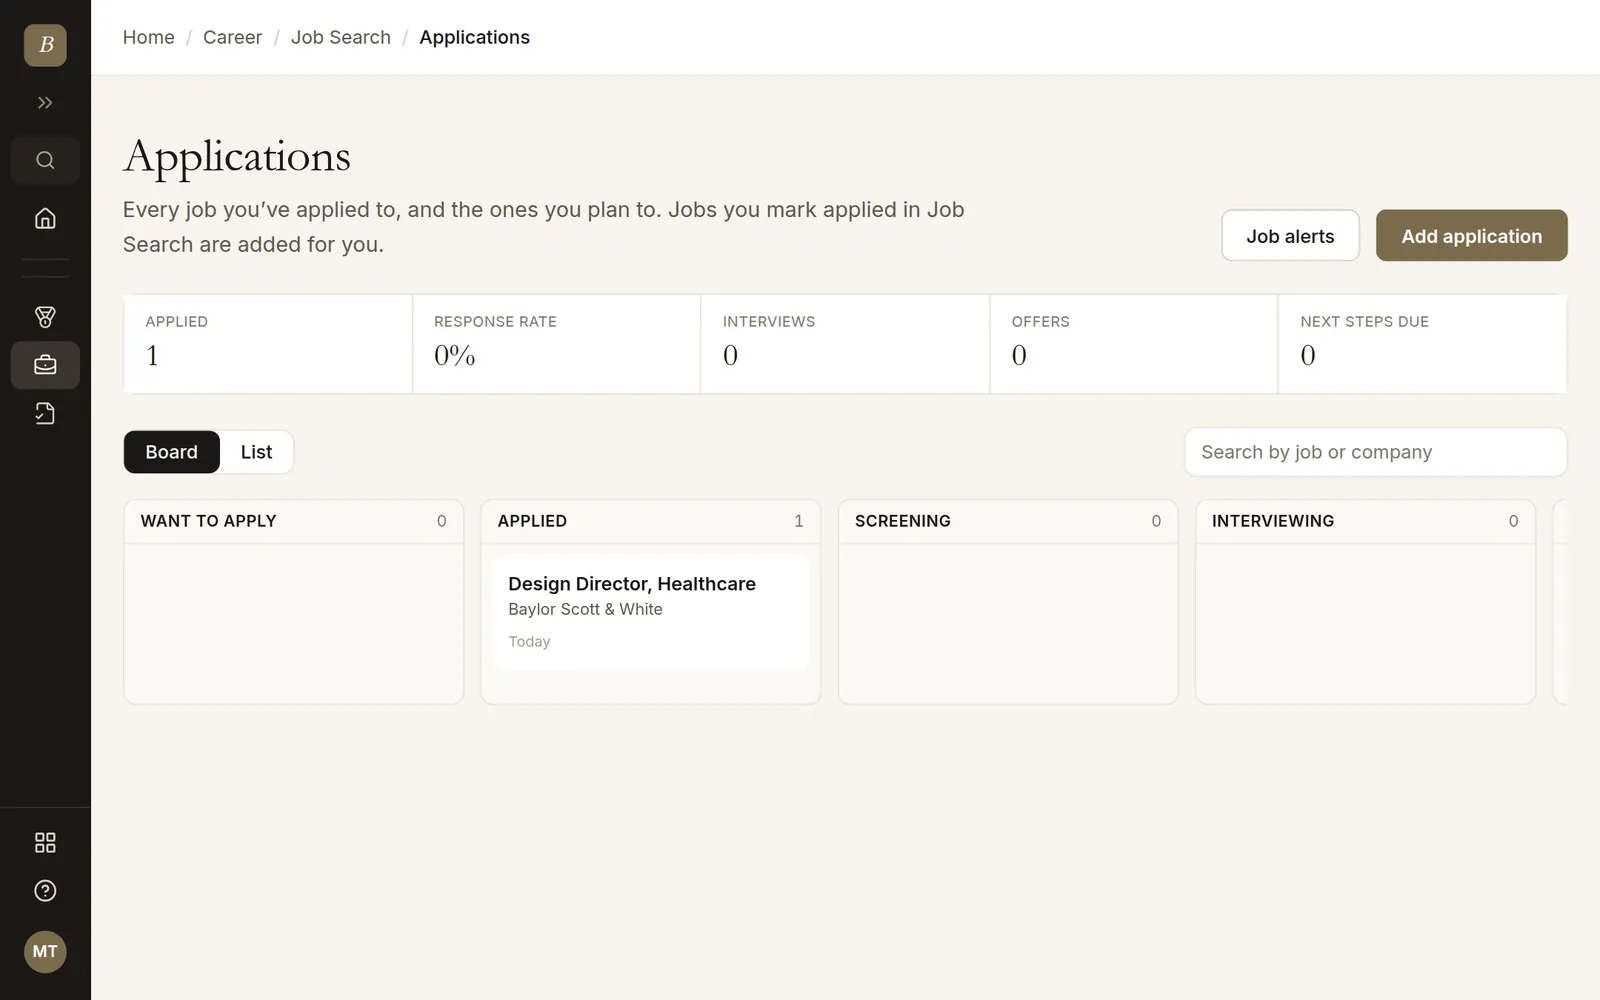The width and height of the screenshot is (1600, 1000).
Task: Select the briefcase career icon in sidebar
Action: click(45, 365)
